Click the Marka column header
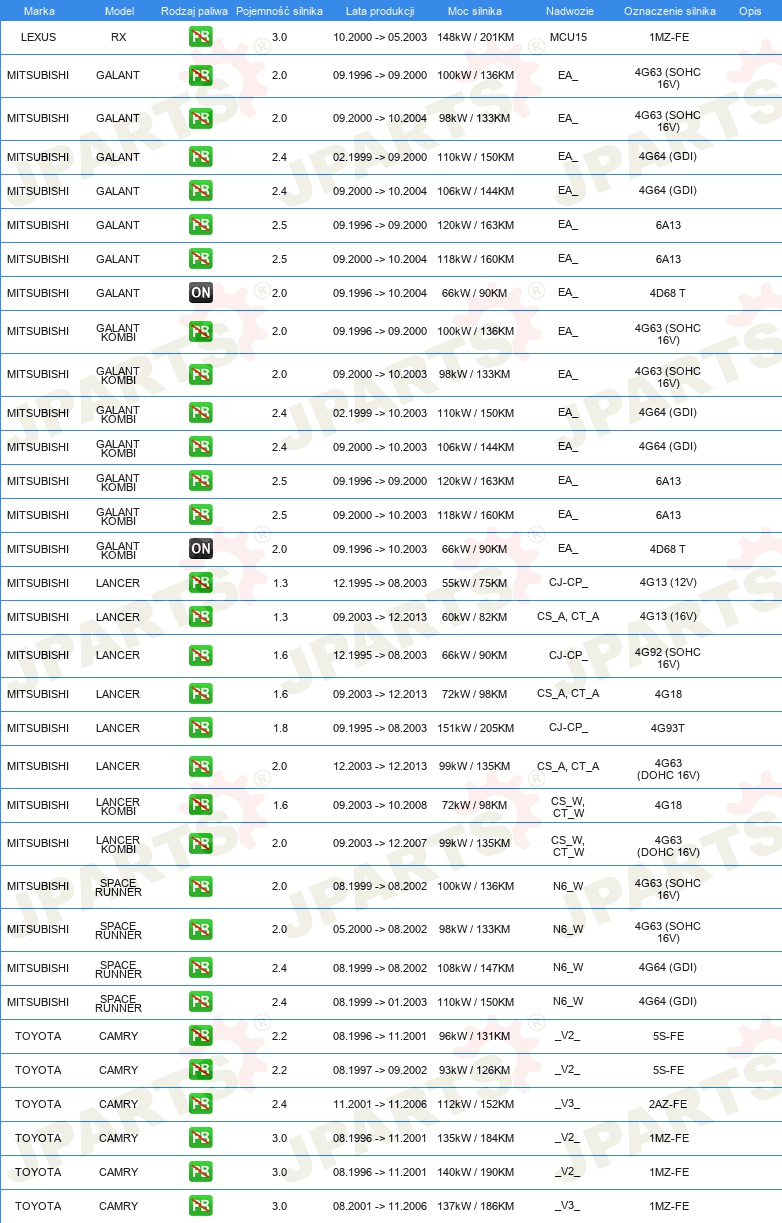This screenshot has width=782, height=1223. click(38, 11)
